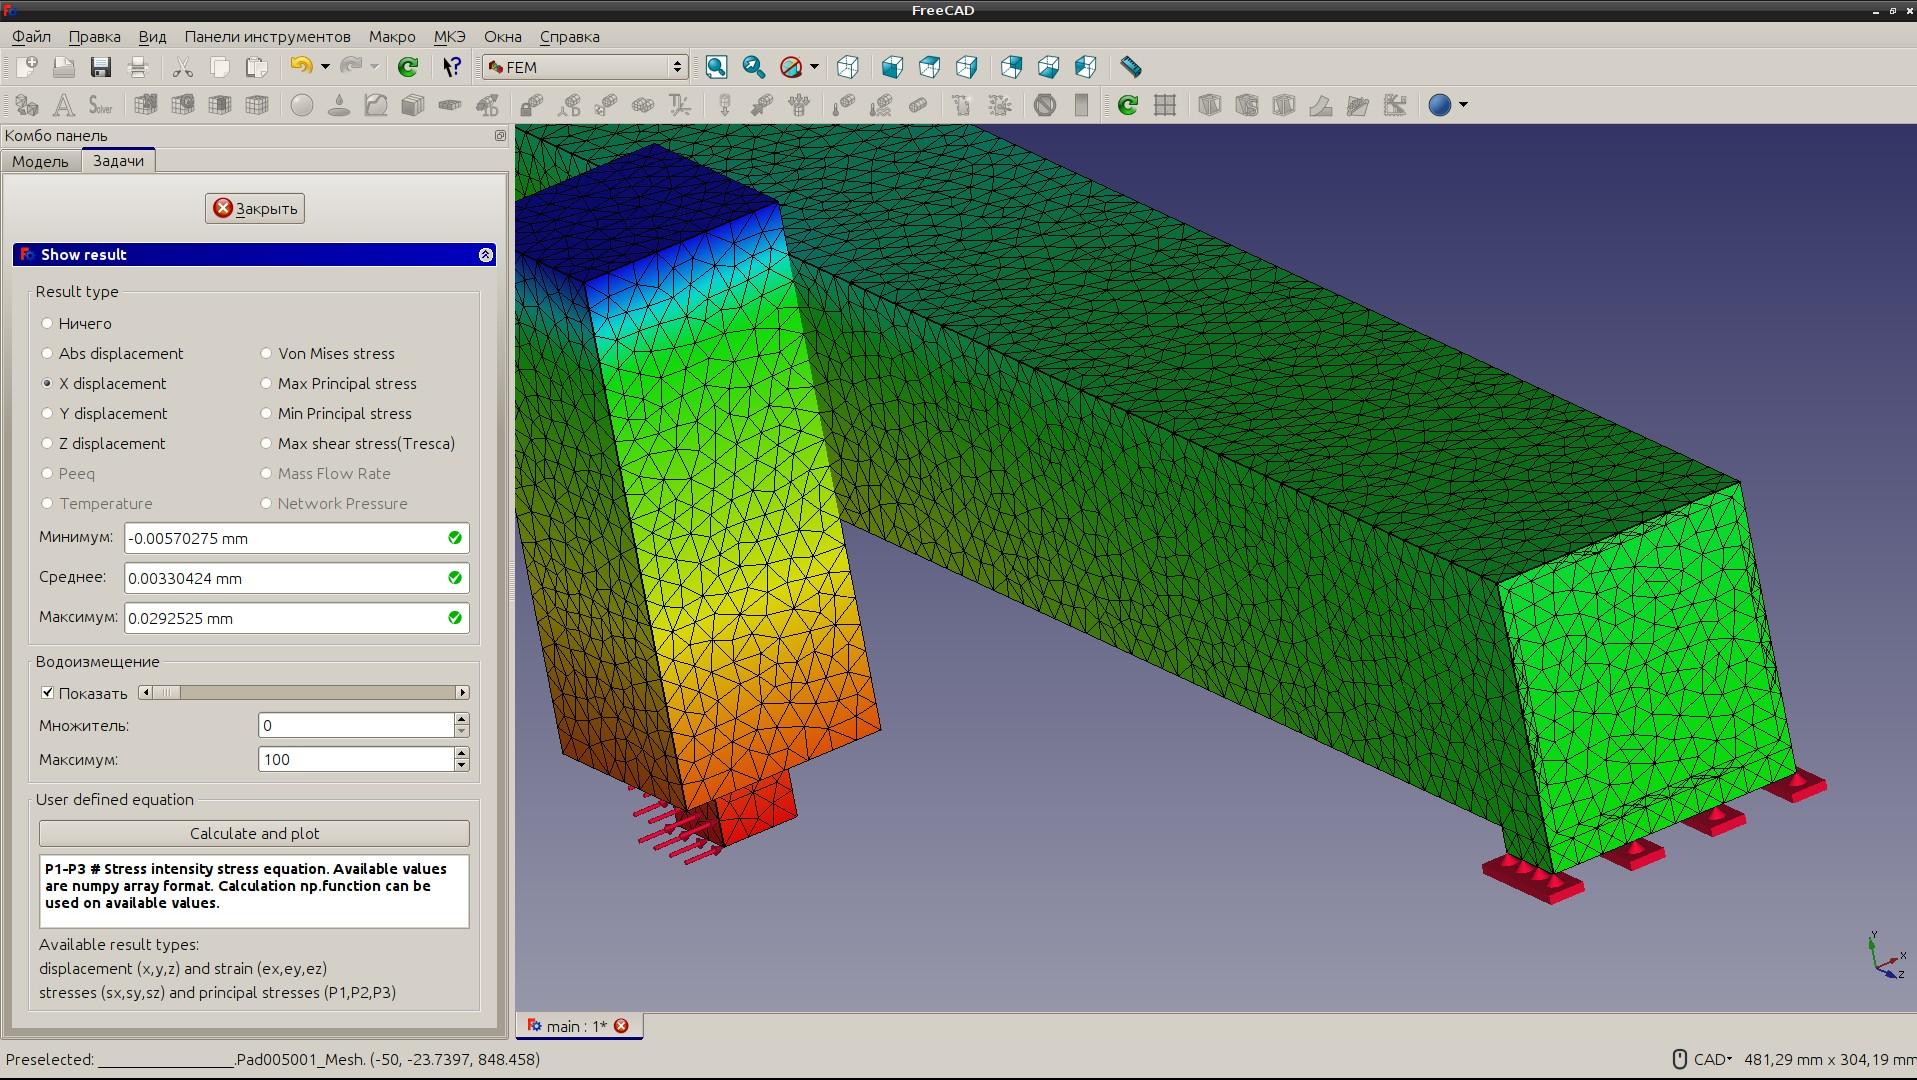Screen dimensions: 1917x1080
Task: Click the displacement slider right arrow
Action: click(x=462, y=693)
